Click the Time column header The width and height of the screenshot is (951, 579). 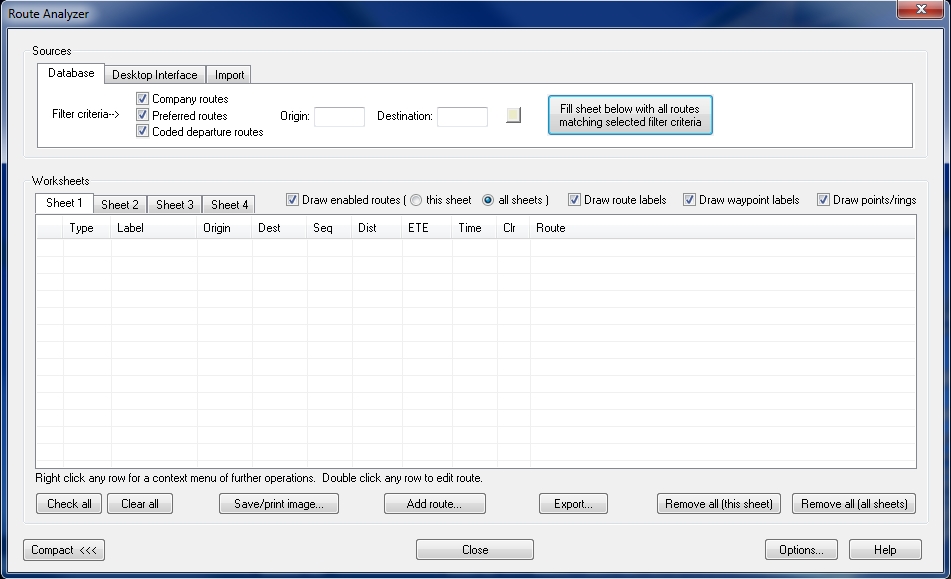coord(474,228)
